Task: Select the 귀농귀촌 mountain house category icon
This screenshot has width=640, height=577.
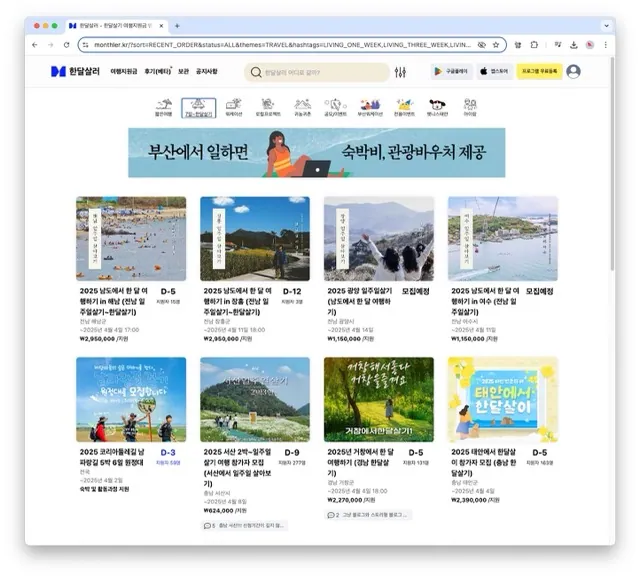Action: pyautogui.click(x=302, y=108)
